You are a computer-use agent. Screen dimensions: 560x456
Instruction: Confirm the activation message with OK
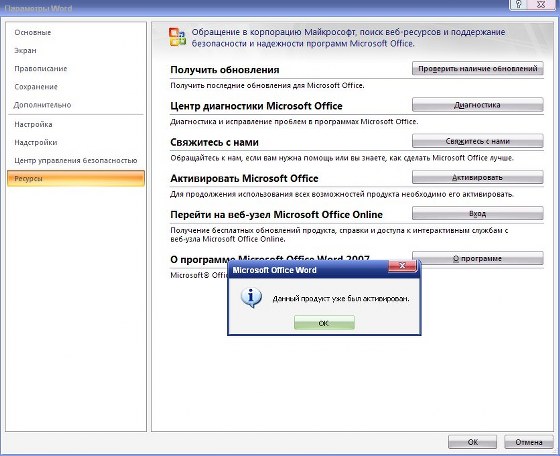pyautogui.click(x=324, y=323)
